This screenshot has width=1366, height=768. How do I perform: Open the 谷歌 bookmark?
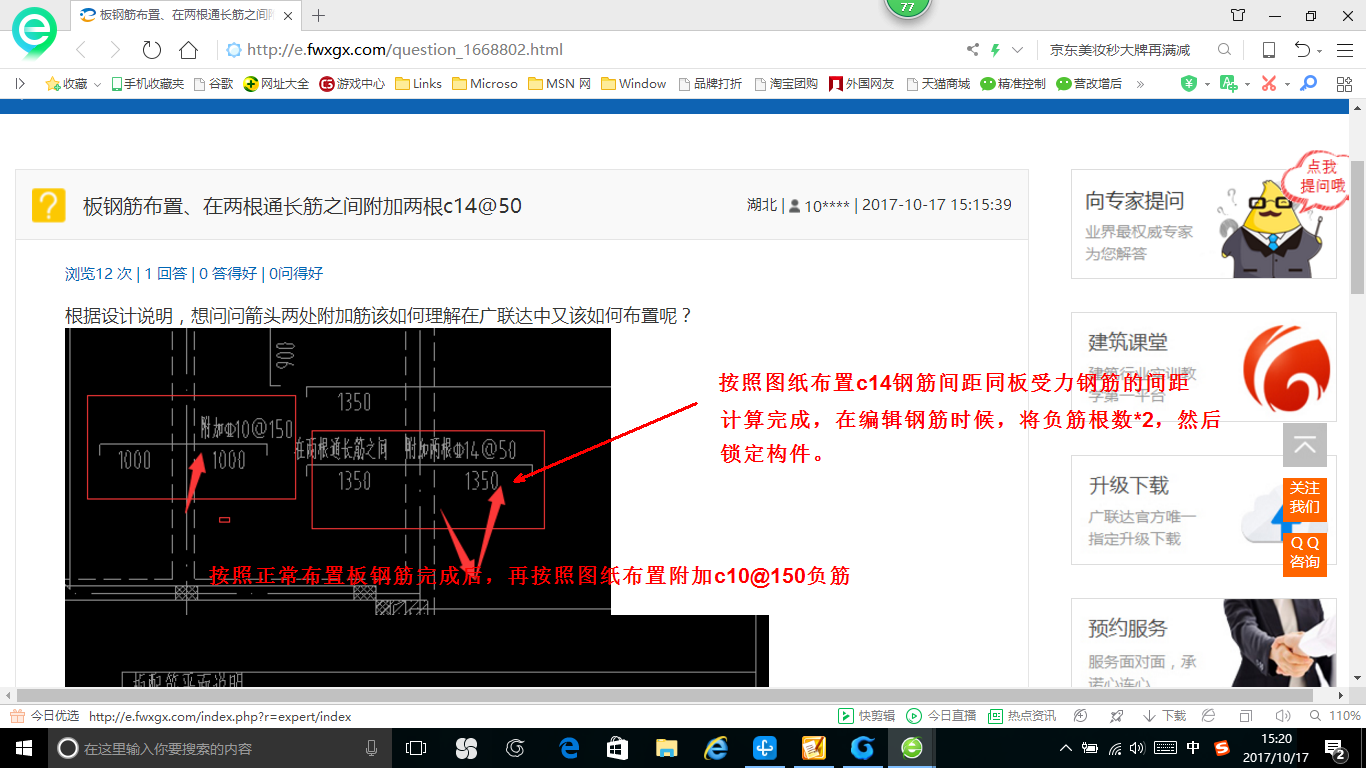tap(214, 84)
